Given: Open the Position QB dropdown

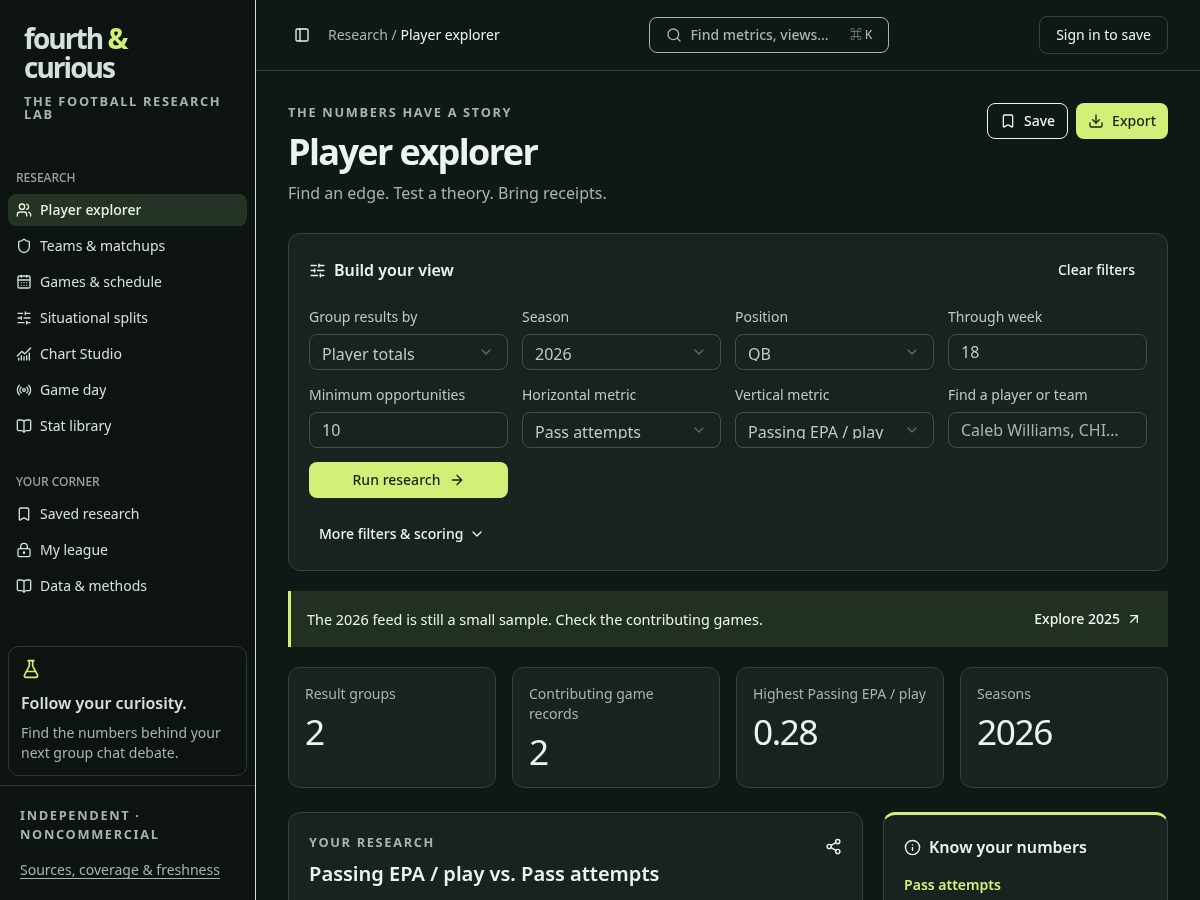Looking at the screenshot, I should [834, 352].
